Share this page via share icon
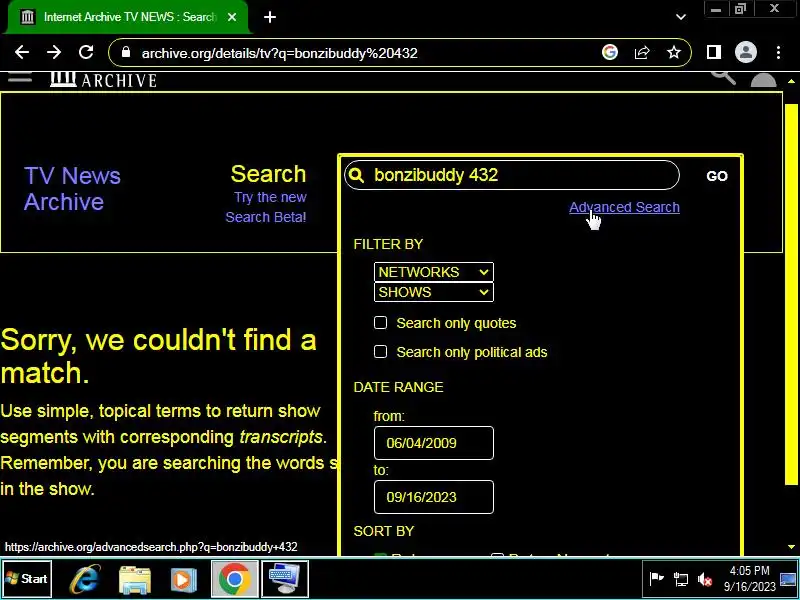The height and width of the screenshot is (600, 800). point(642,52)
